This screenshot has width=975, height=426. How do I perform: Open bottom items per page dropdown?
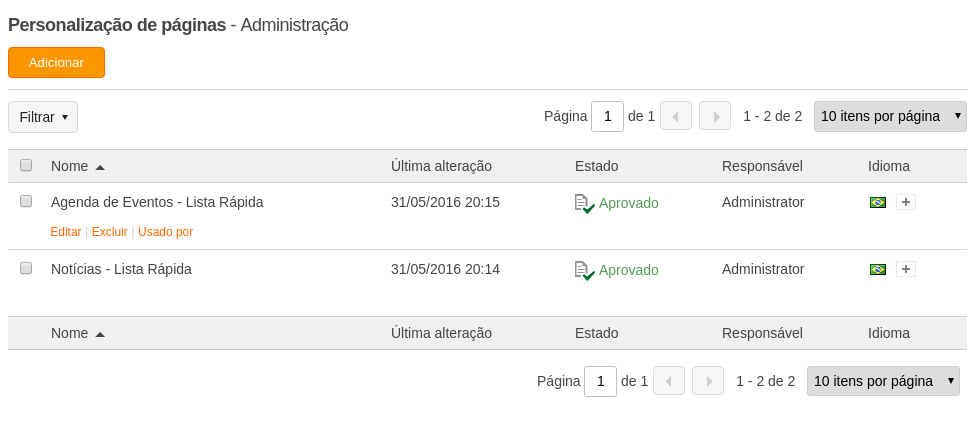pyautogui.click(x=884, y=381)
